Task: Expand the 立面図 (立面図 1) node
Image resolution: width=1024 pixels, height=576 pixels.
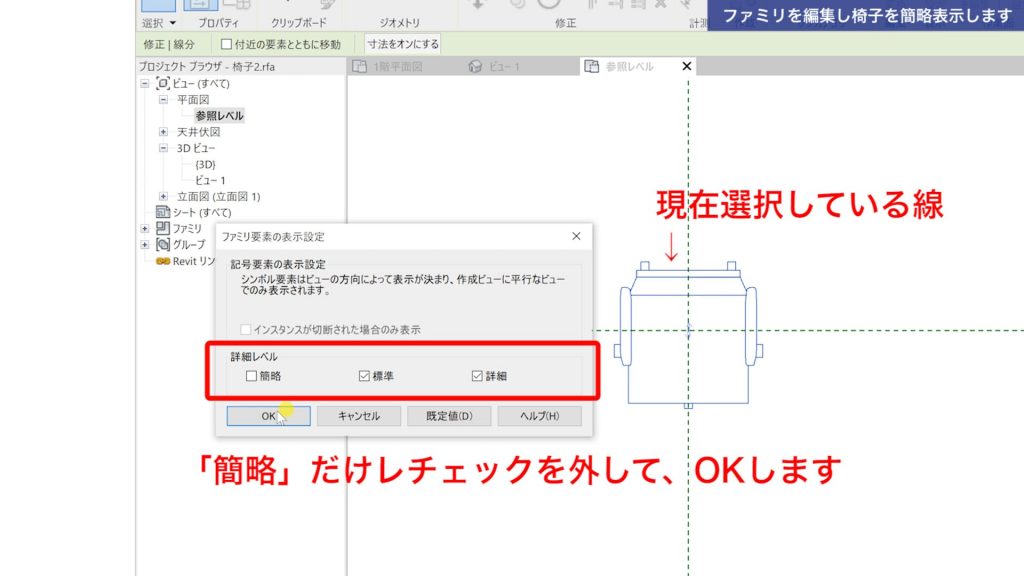Action: point(163,193)
